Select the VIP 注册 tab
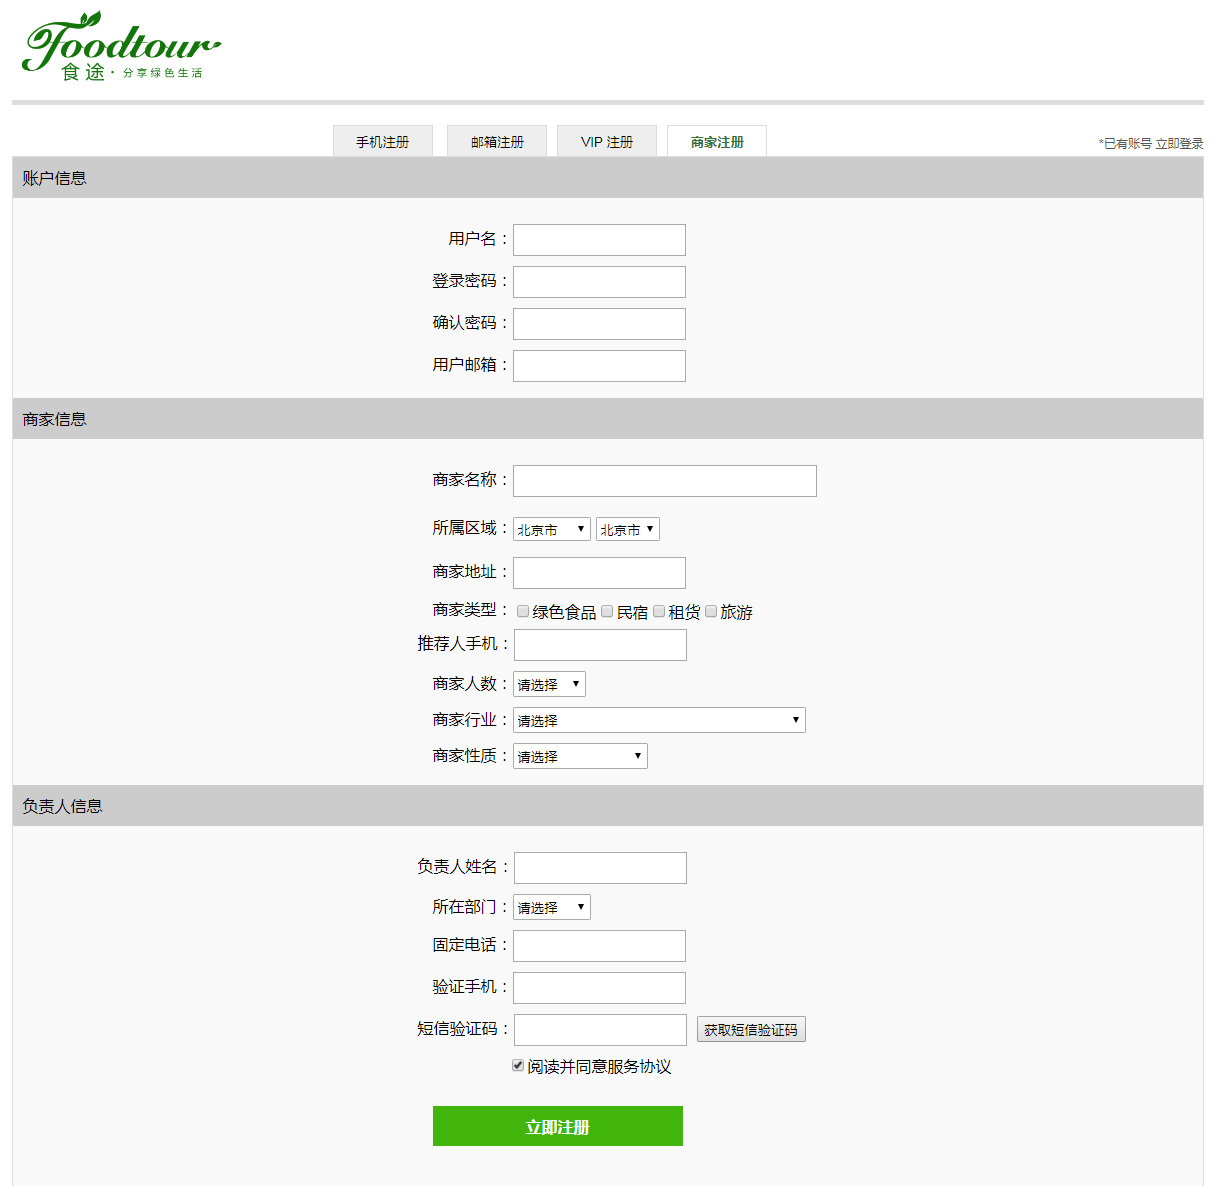The height and width of the screenshot is (1186, 1218). tap(607, 142)
